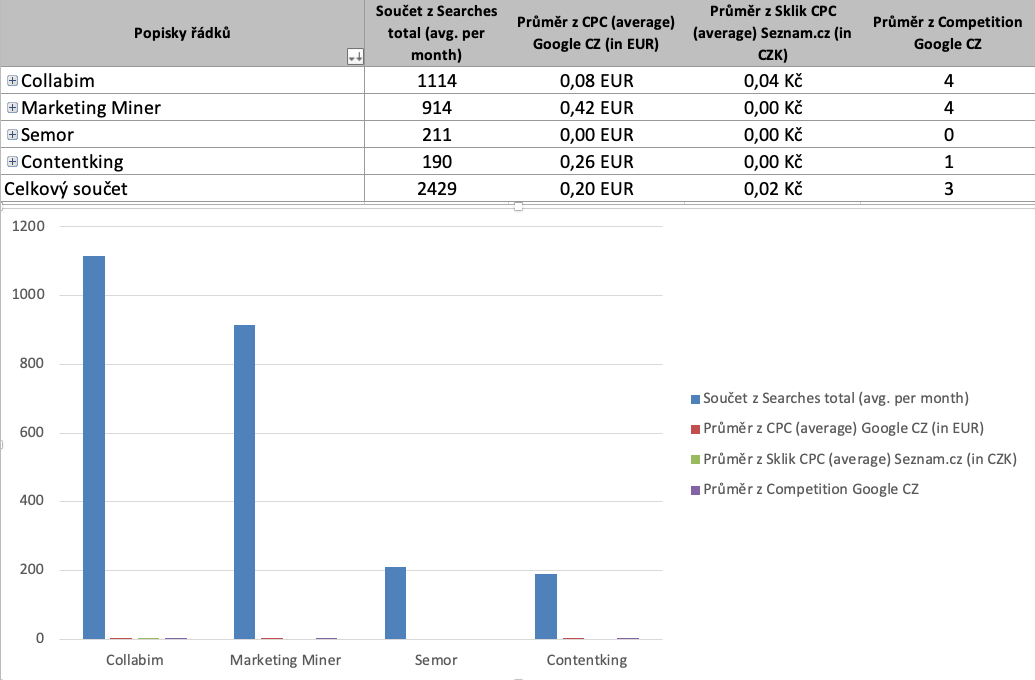Click the red CPC Google legend swatch
The width and height of the screenshot is (1035, 680).
click(695, 429)
